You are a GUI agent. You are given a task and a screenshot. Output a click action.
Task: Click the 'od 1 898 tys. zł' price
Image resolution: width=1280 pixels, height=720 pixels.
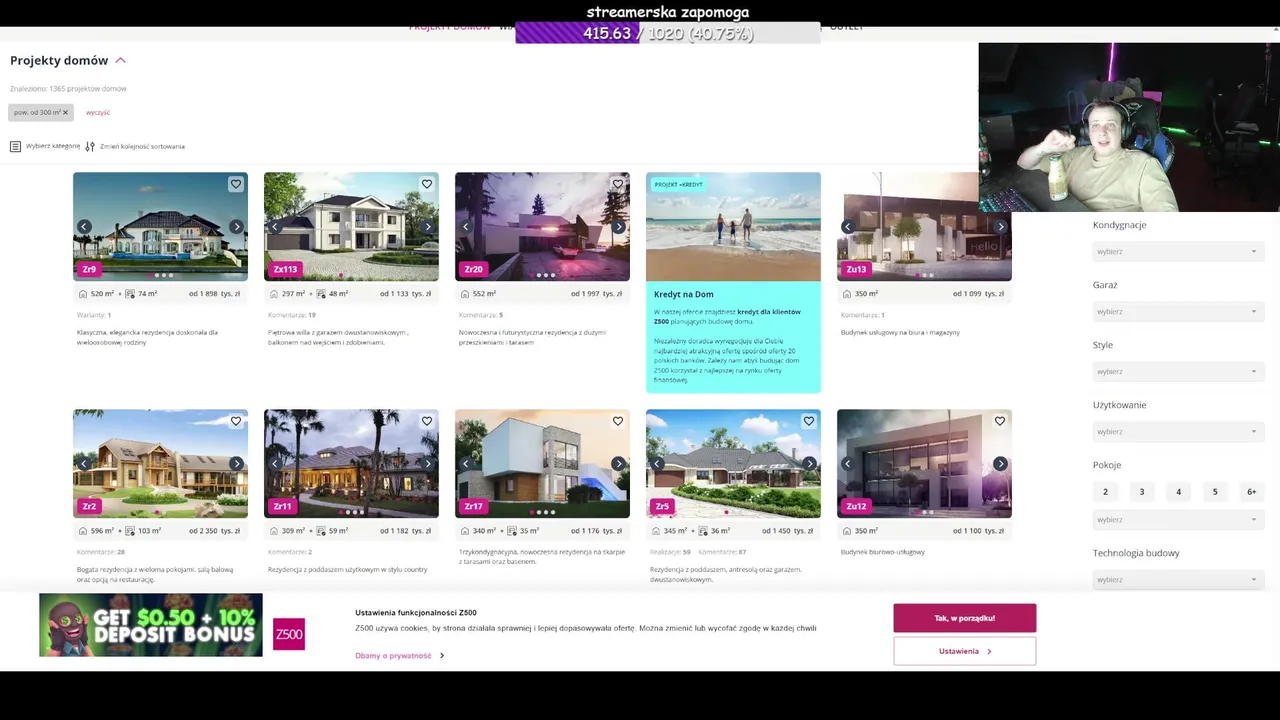tap(215, 294)
